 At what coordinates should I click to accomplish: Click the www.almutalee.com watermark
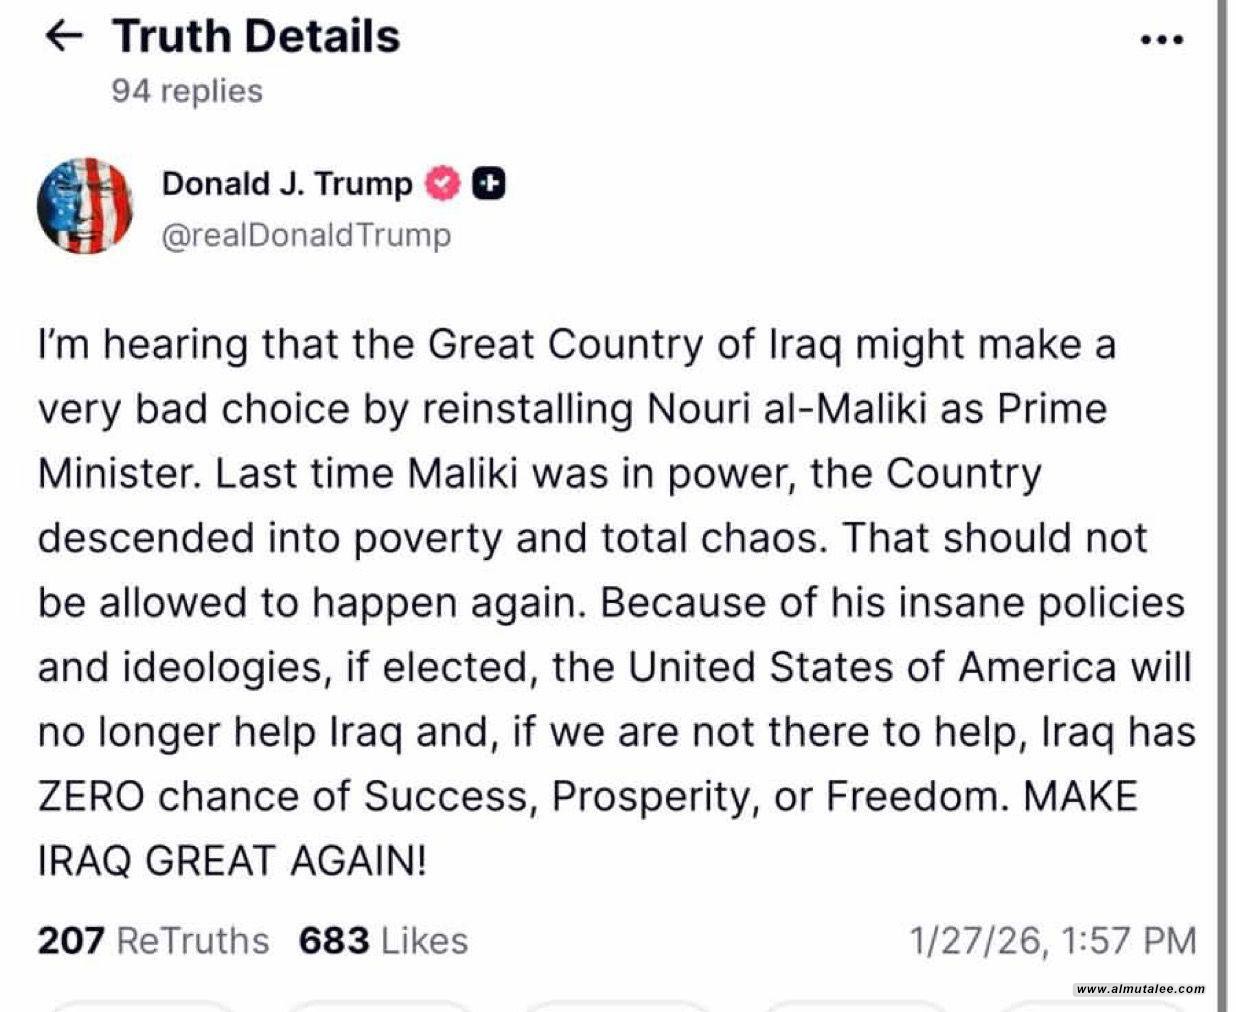pos(1140,989)
